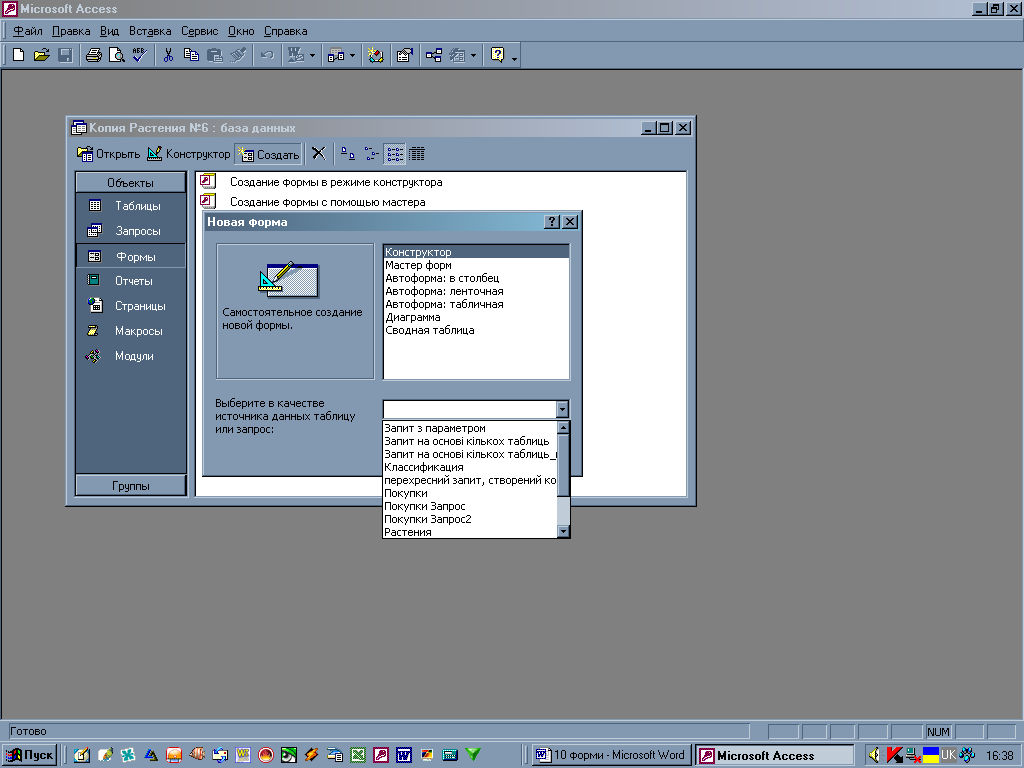Click the Print toolbar icon
Screen dimensions: 1024x768
[93, 55]
